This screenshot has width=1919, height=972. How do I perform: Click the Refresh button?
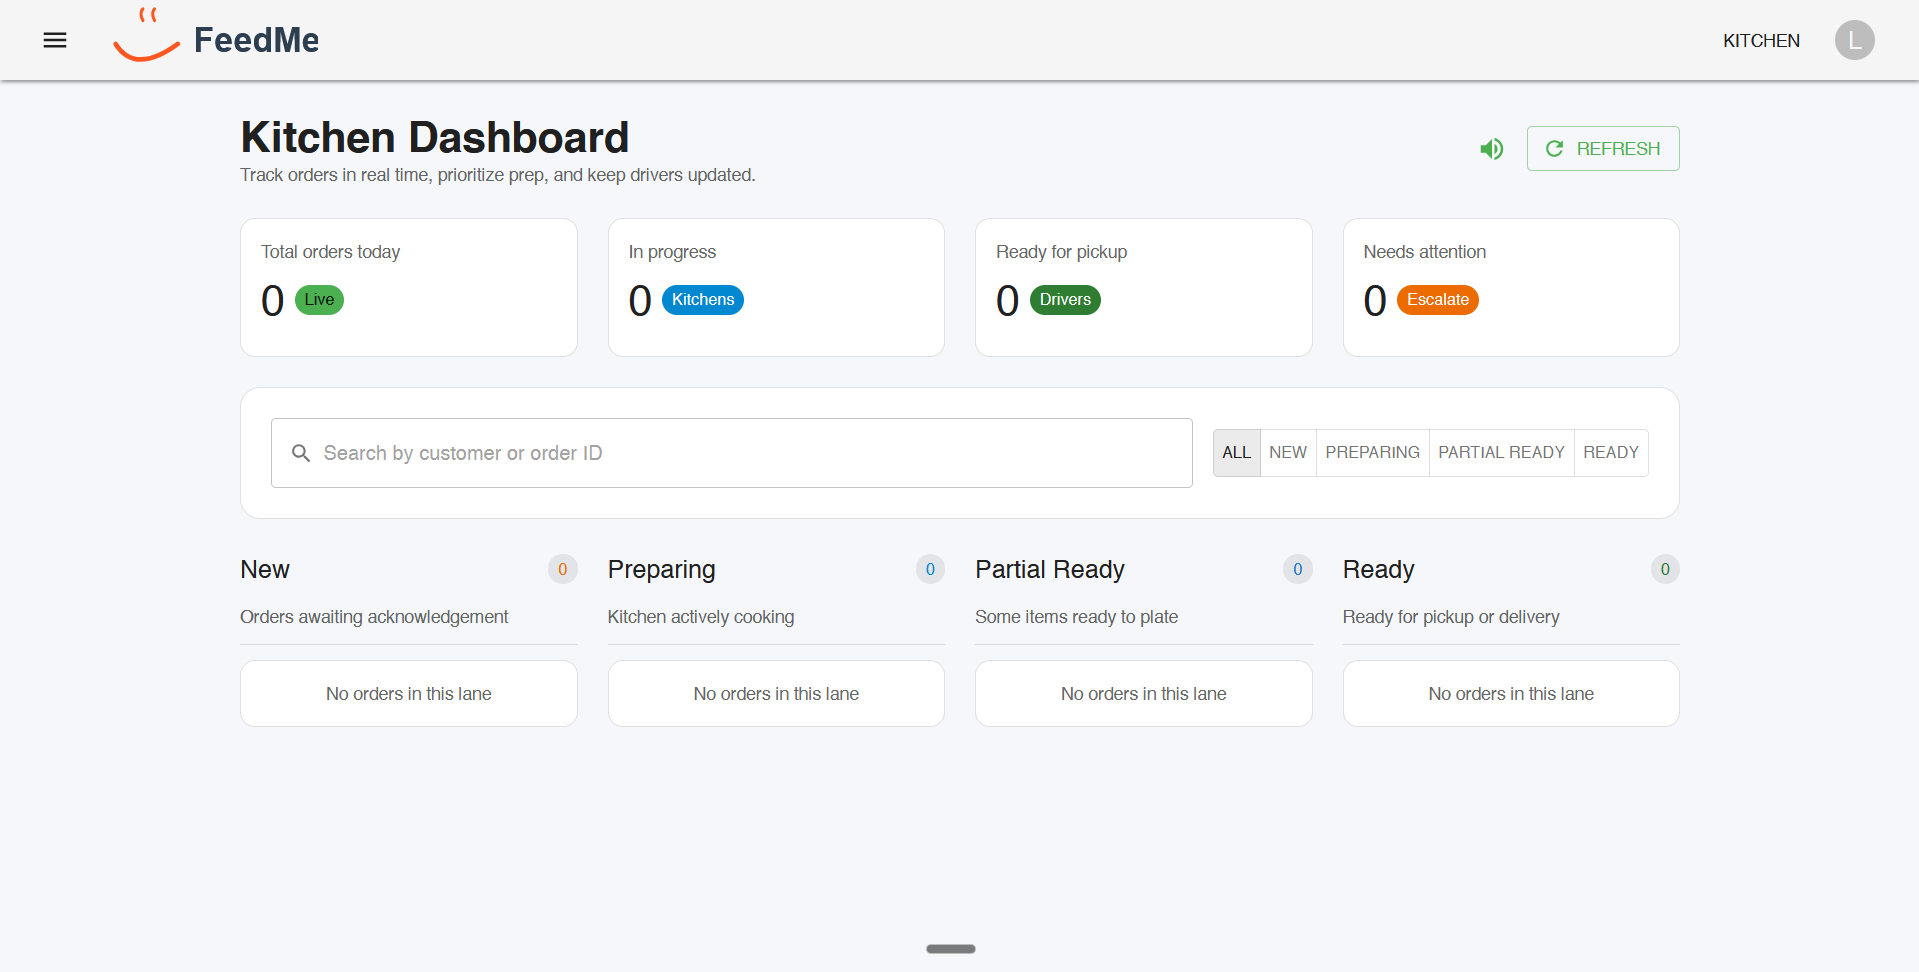tap(1602, 149)
